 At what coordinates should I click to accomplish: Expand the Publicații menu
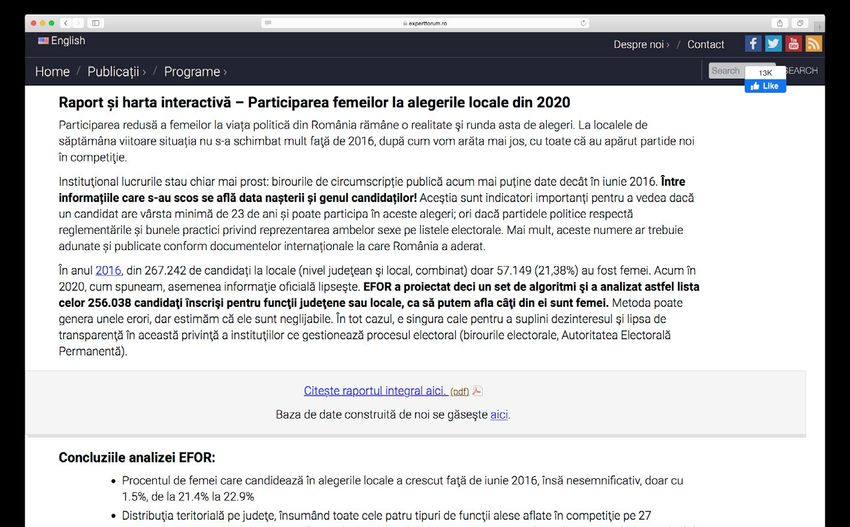(116, 72)
